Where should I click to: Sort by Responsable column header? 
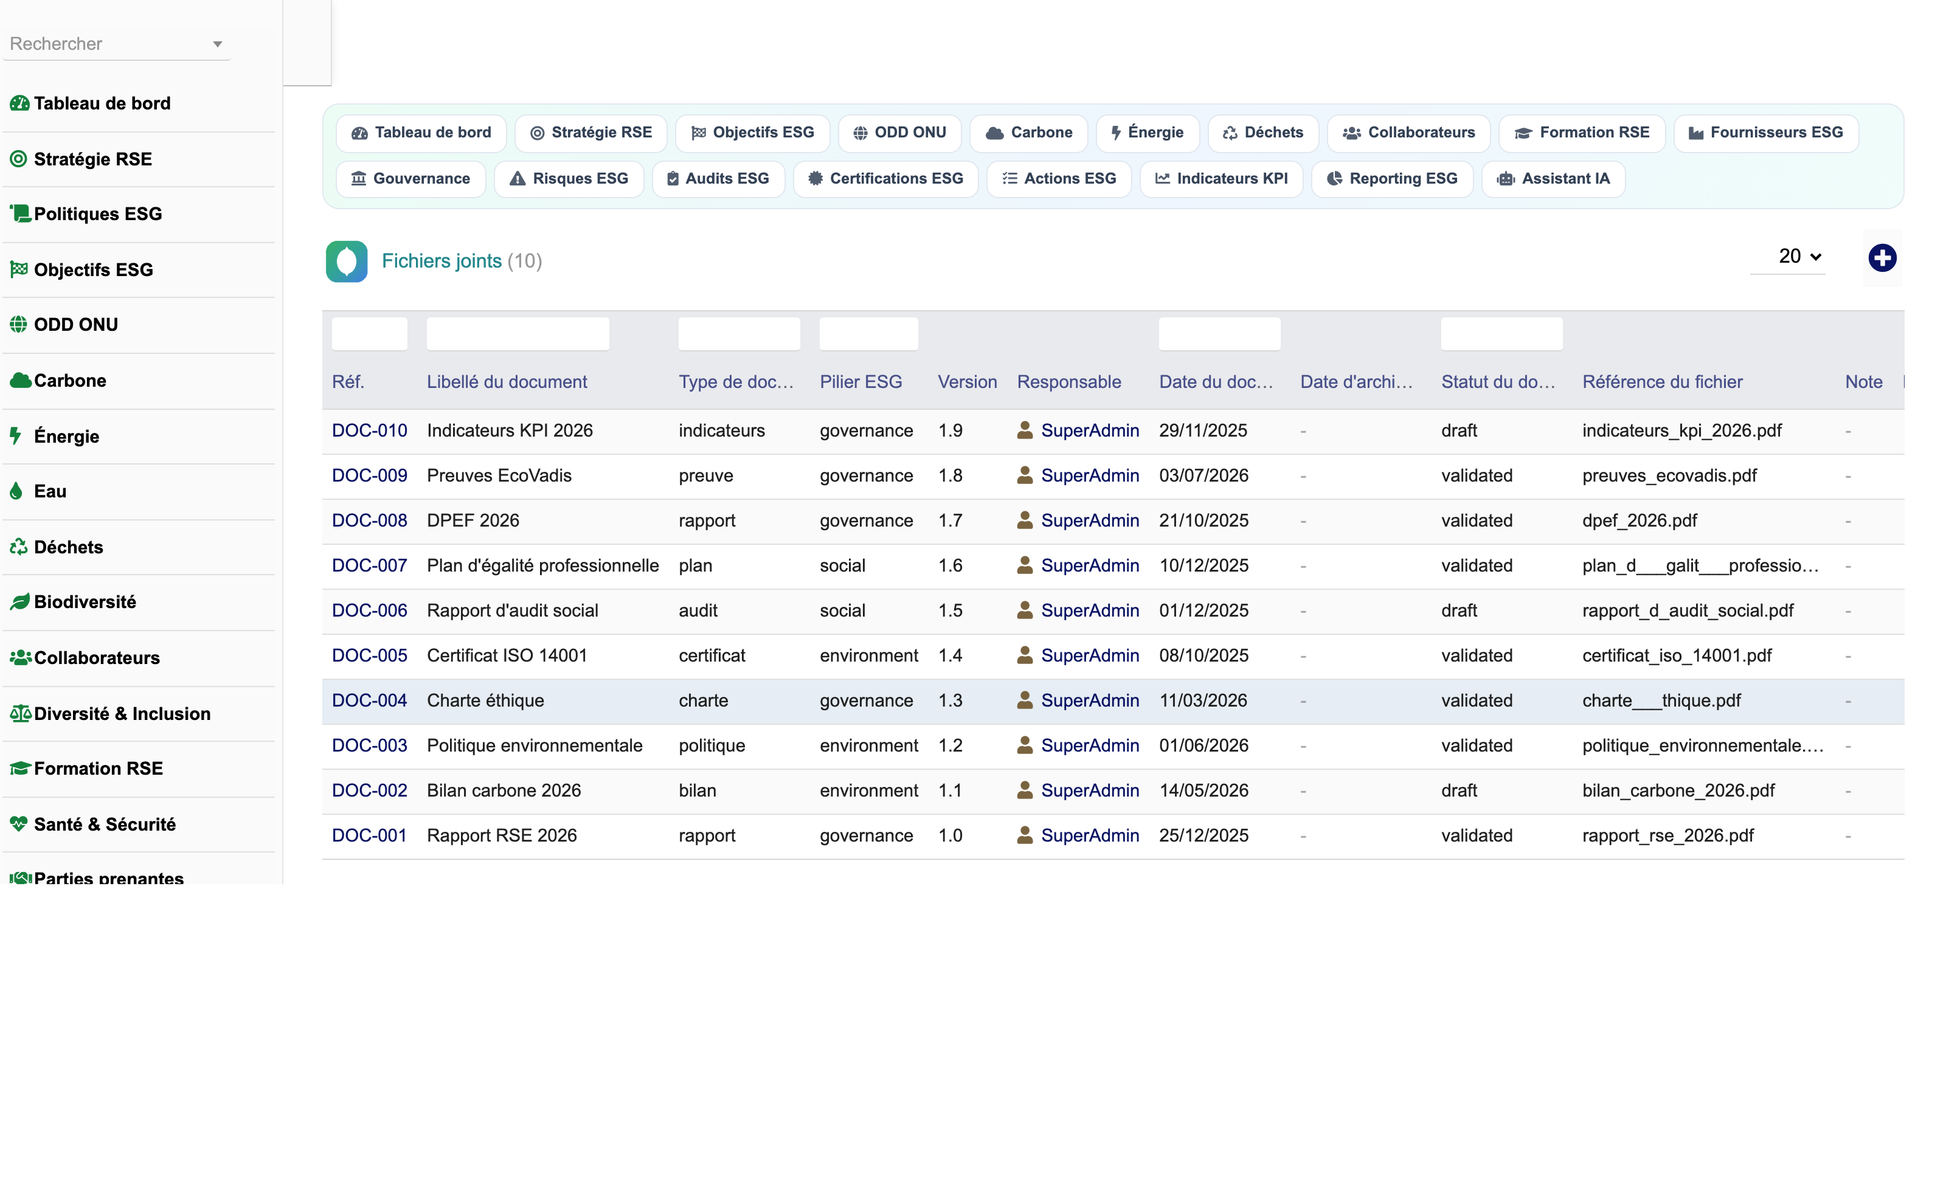click(x=1069, y=382)
